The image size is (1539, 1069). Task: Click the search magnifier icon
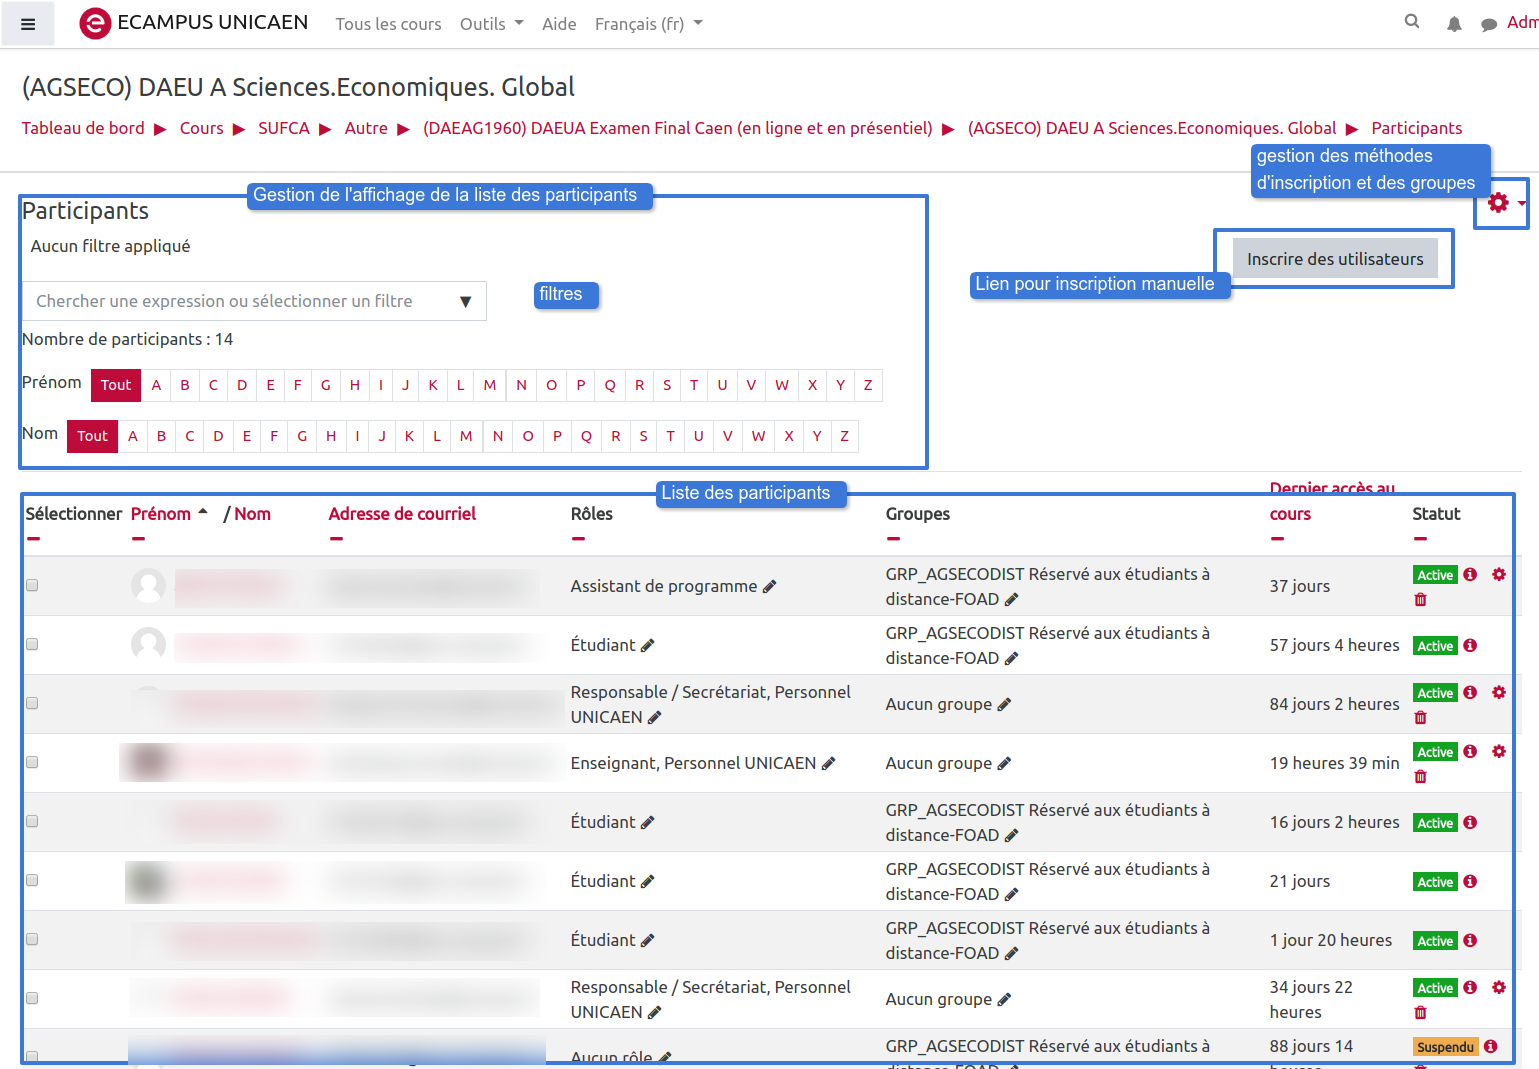point(1412,21)
